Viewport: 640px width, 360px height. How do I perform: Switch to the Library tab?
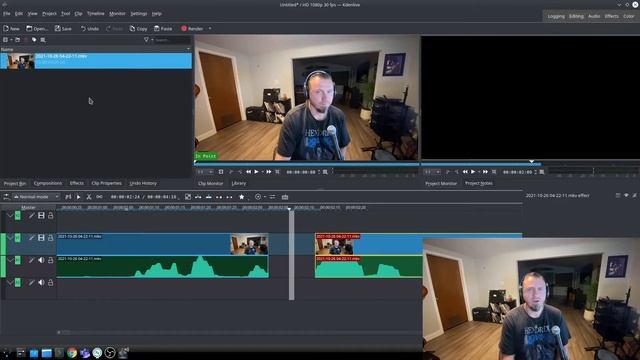tap(238, 184)
